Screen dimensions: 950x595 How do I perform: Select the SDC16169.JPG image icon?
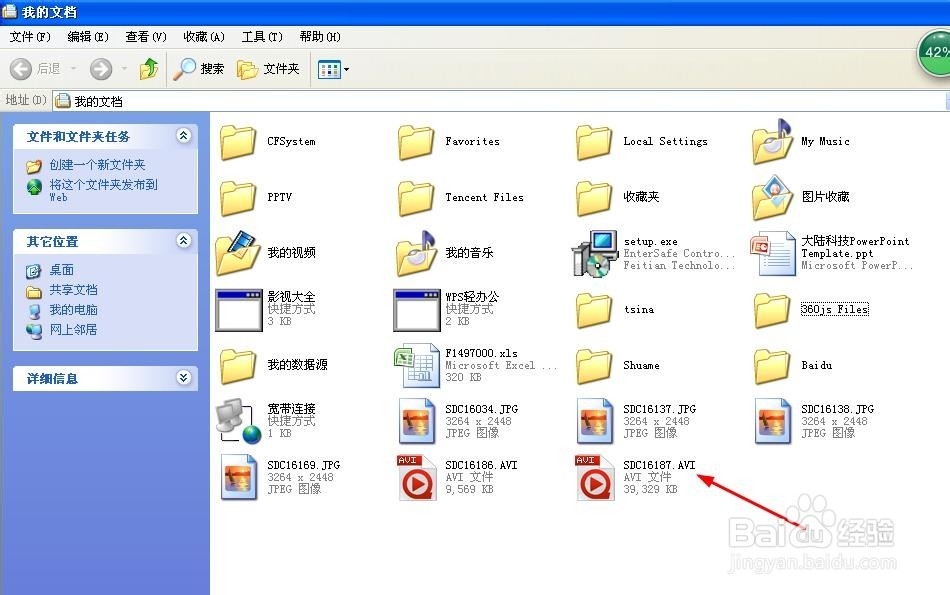[239, 477]
